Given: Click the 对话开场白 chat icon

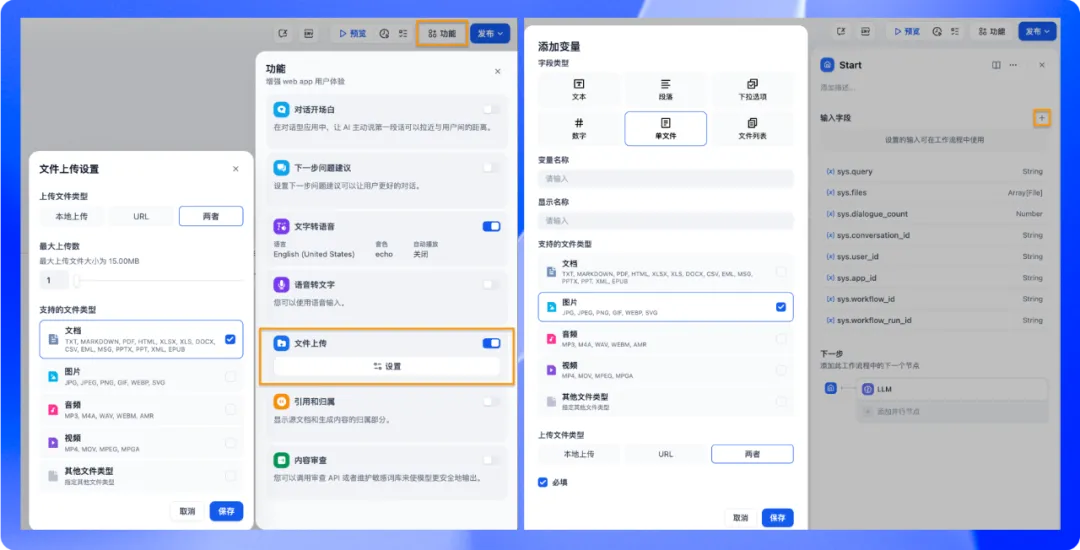Looking at the screenshot, I should click(x=281, y=109).
